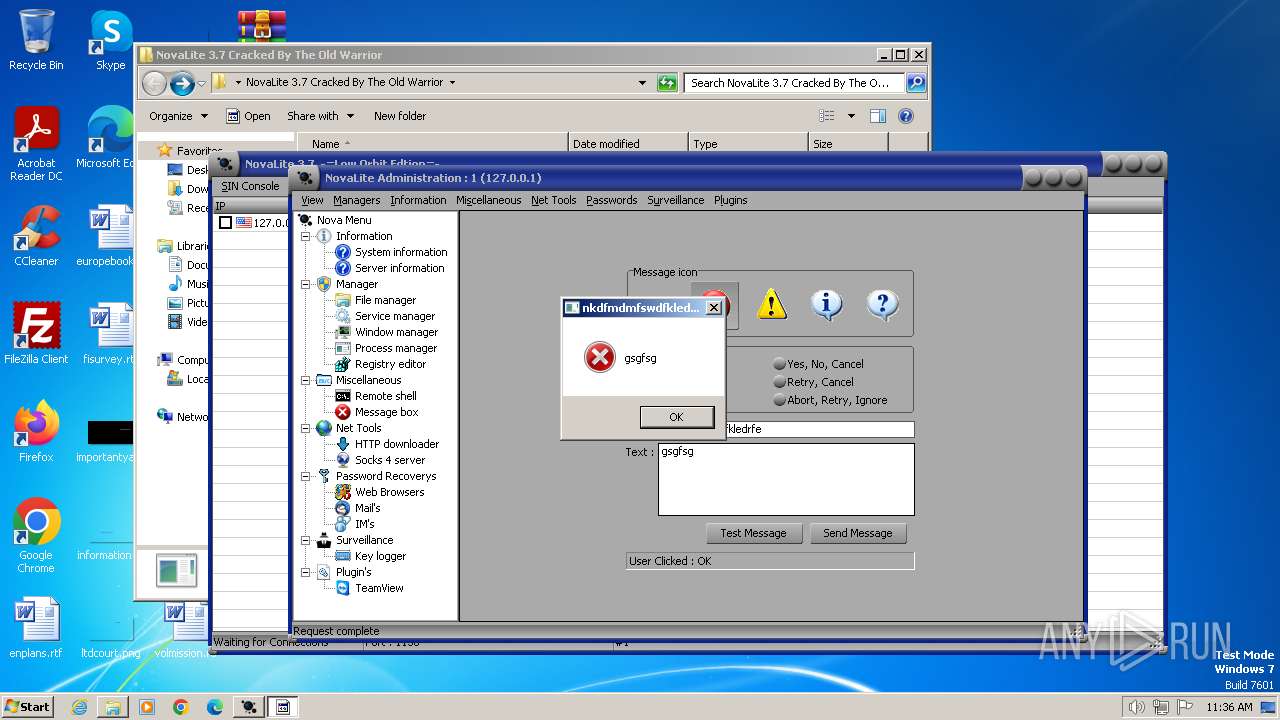Open the Surveillance menu
This screenshot has height=720, width=1280.
pos(675,200)
